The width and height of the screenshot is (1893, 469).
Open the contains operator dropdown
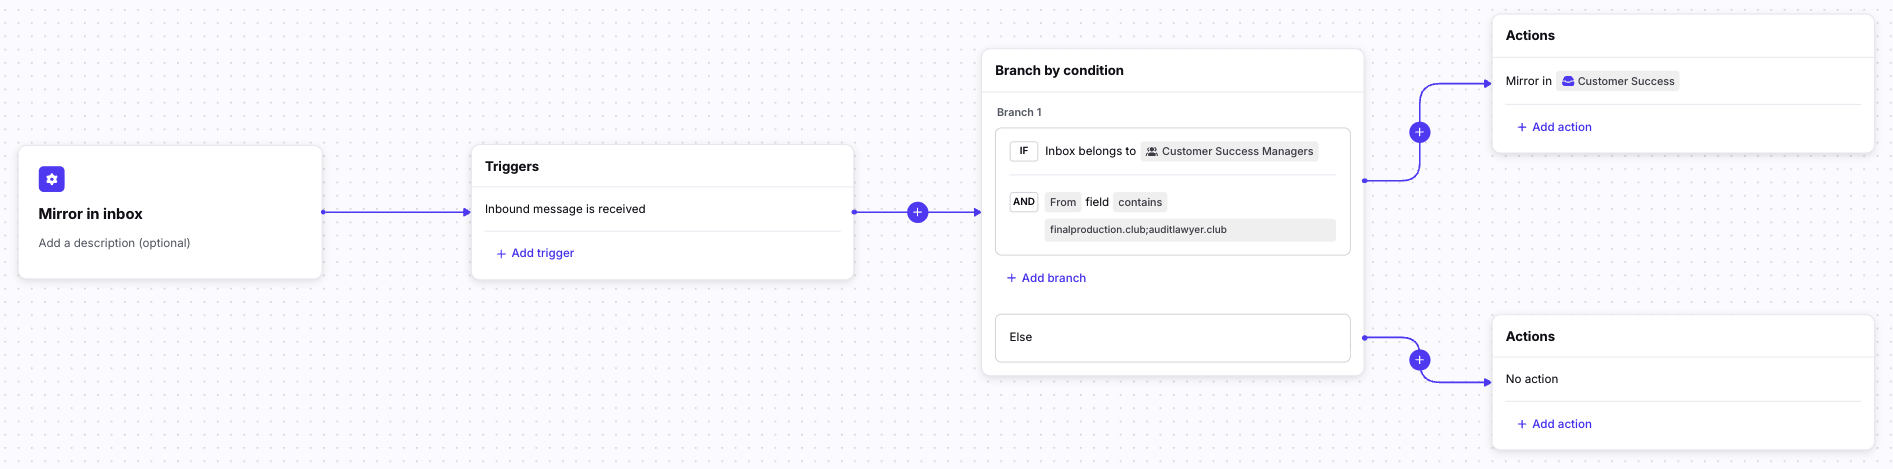coord(1139,202)
